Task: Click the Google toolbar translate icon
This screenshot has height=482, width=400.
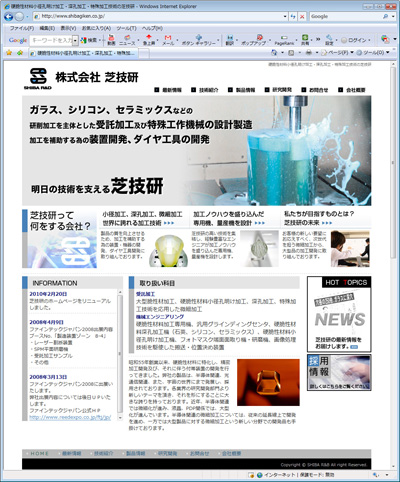Action: [230, 40]
